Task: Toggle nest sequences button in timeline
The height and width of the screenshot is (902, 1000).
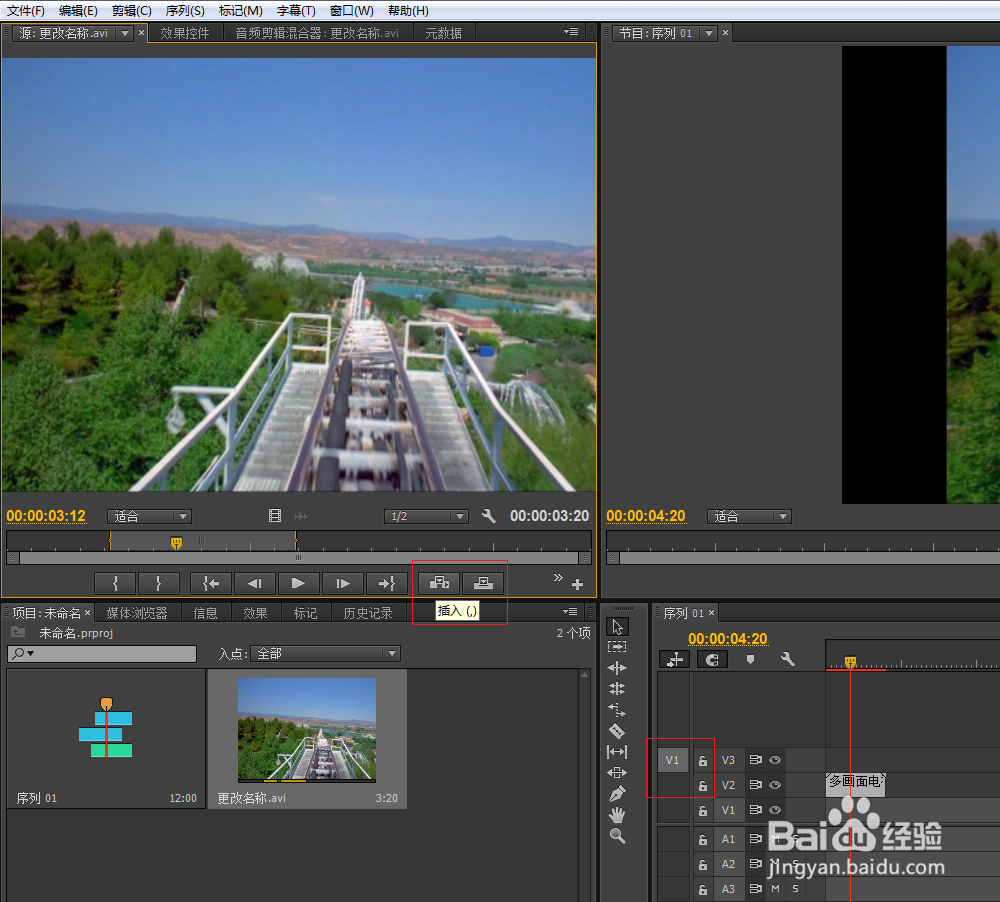Action: [x=674, y=660]
